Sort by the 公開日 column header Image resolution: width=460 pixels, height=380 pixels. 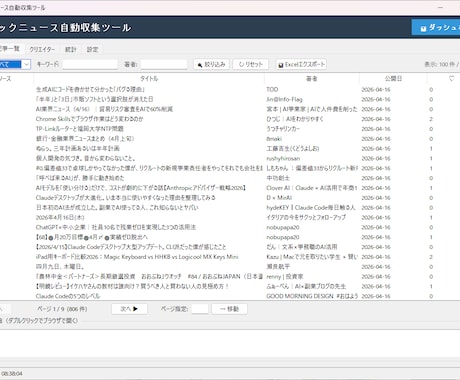point(393,79)
